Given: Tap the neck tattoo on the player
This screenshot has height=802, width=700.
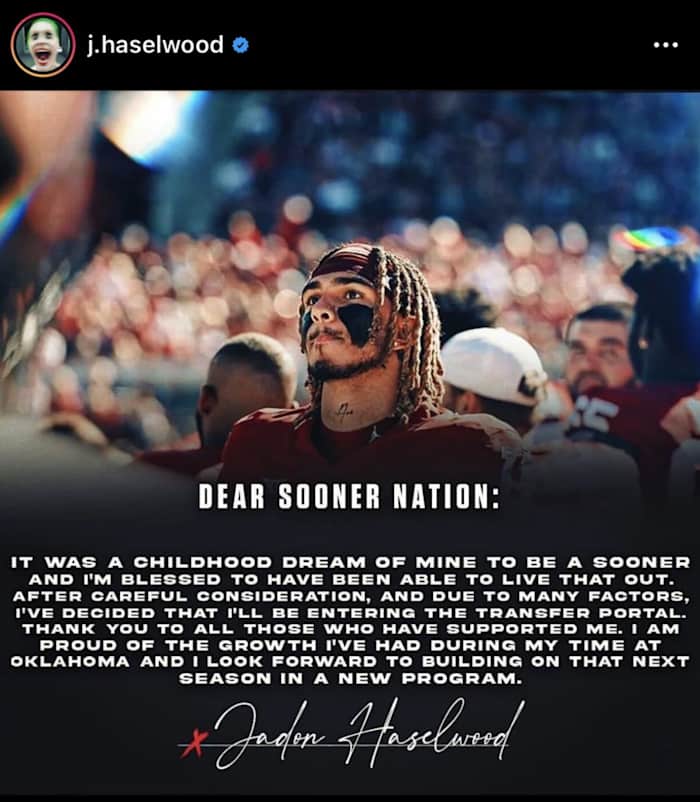Looking at the screenshot, I should pos(344,410).
